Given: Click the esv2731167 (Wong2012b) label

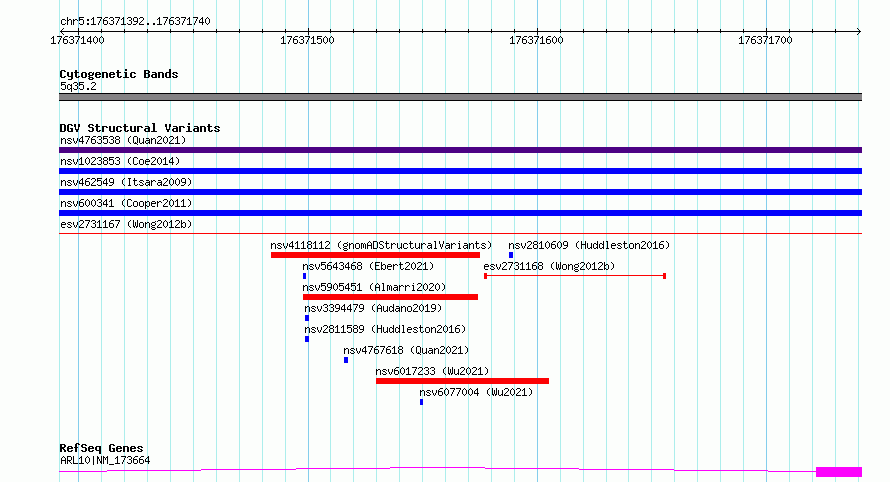Looking at the screenshot, I should point(126,224).
